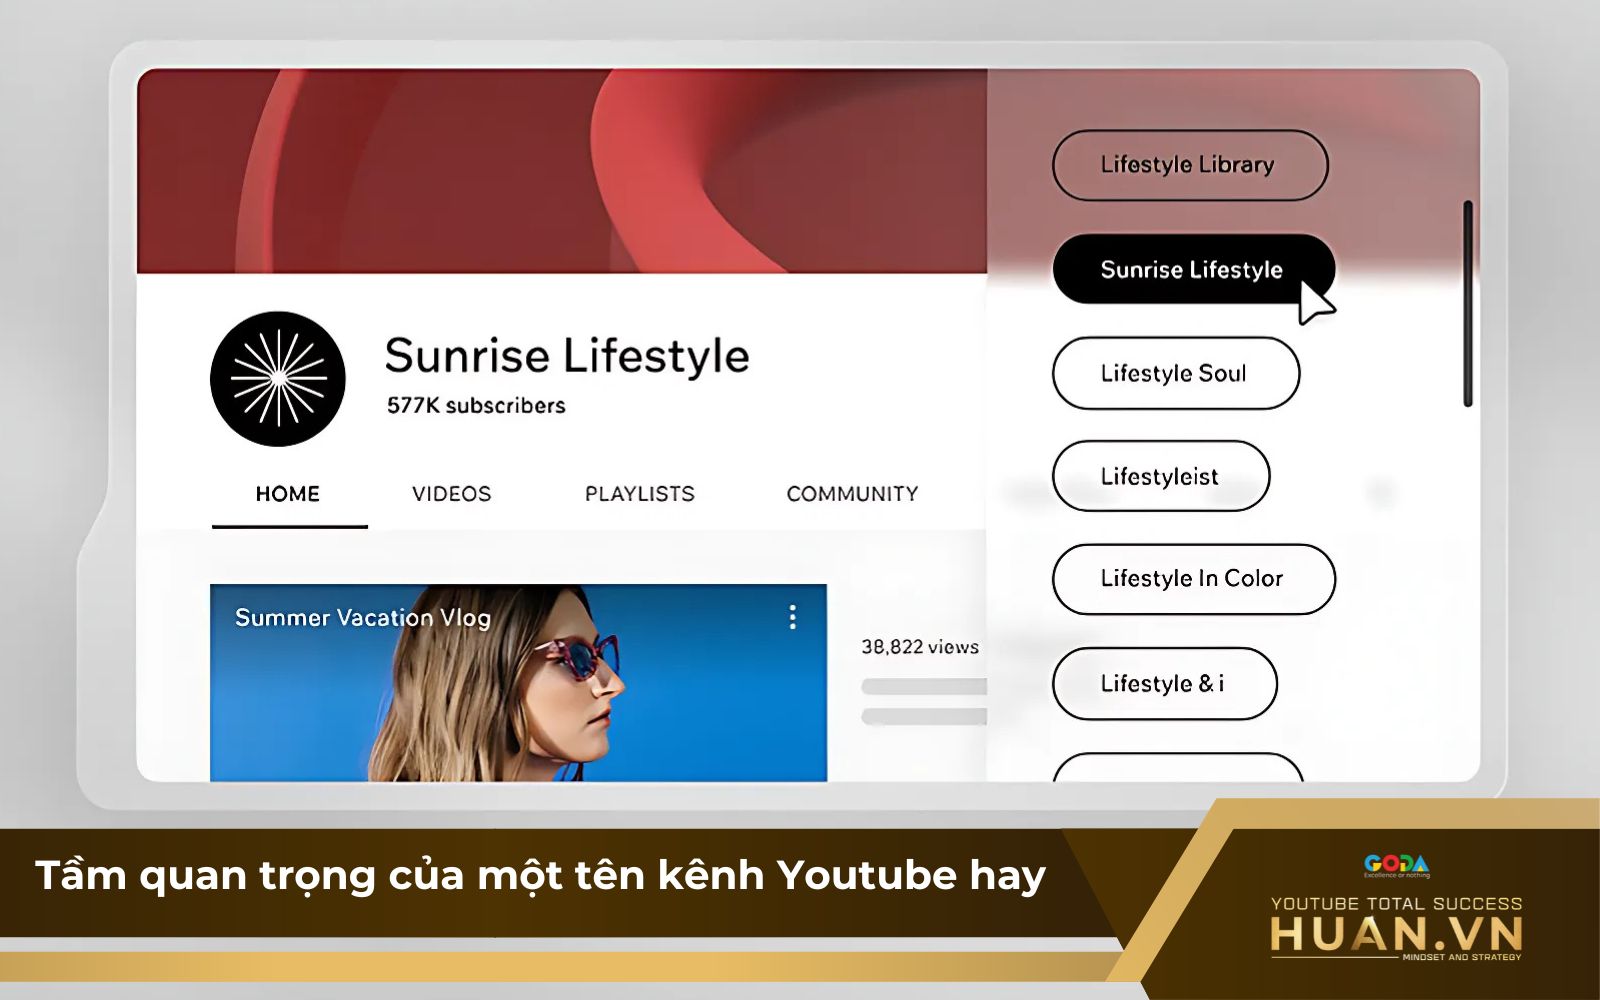This screenshot has width=1600, height=1000.
Task: Open the Summer Vacation Vlog video thumbnail
Action: pyautogui.click(x=518, y=683)
